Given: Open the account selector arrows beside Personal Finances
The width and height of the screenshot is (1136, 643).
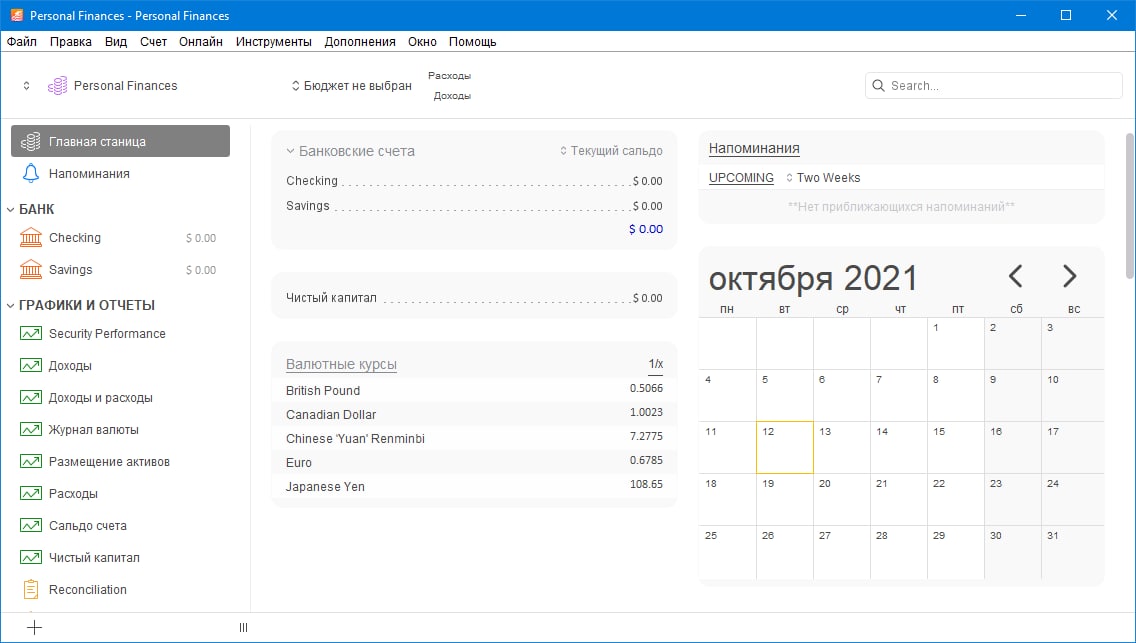Looking at the screenshot, I should pos(27,85).
